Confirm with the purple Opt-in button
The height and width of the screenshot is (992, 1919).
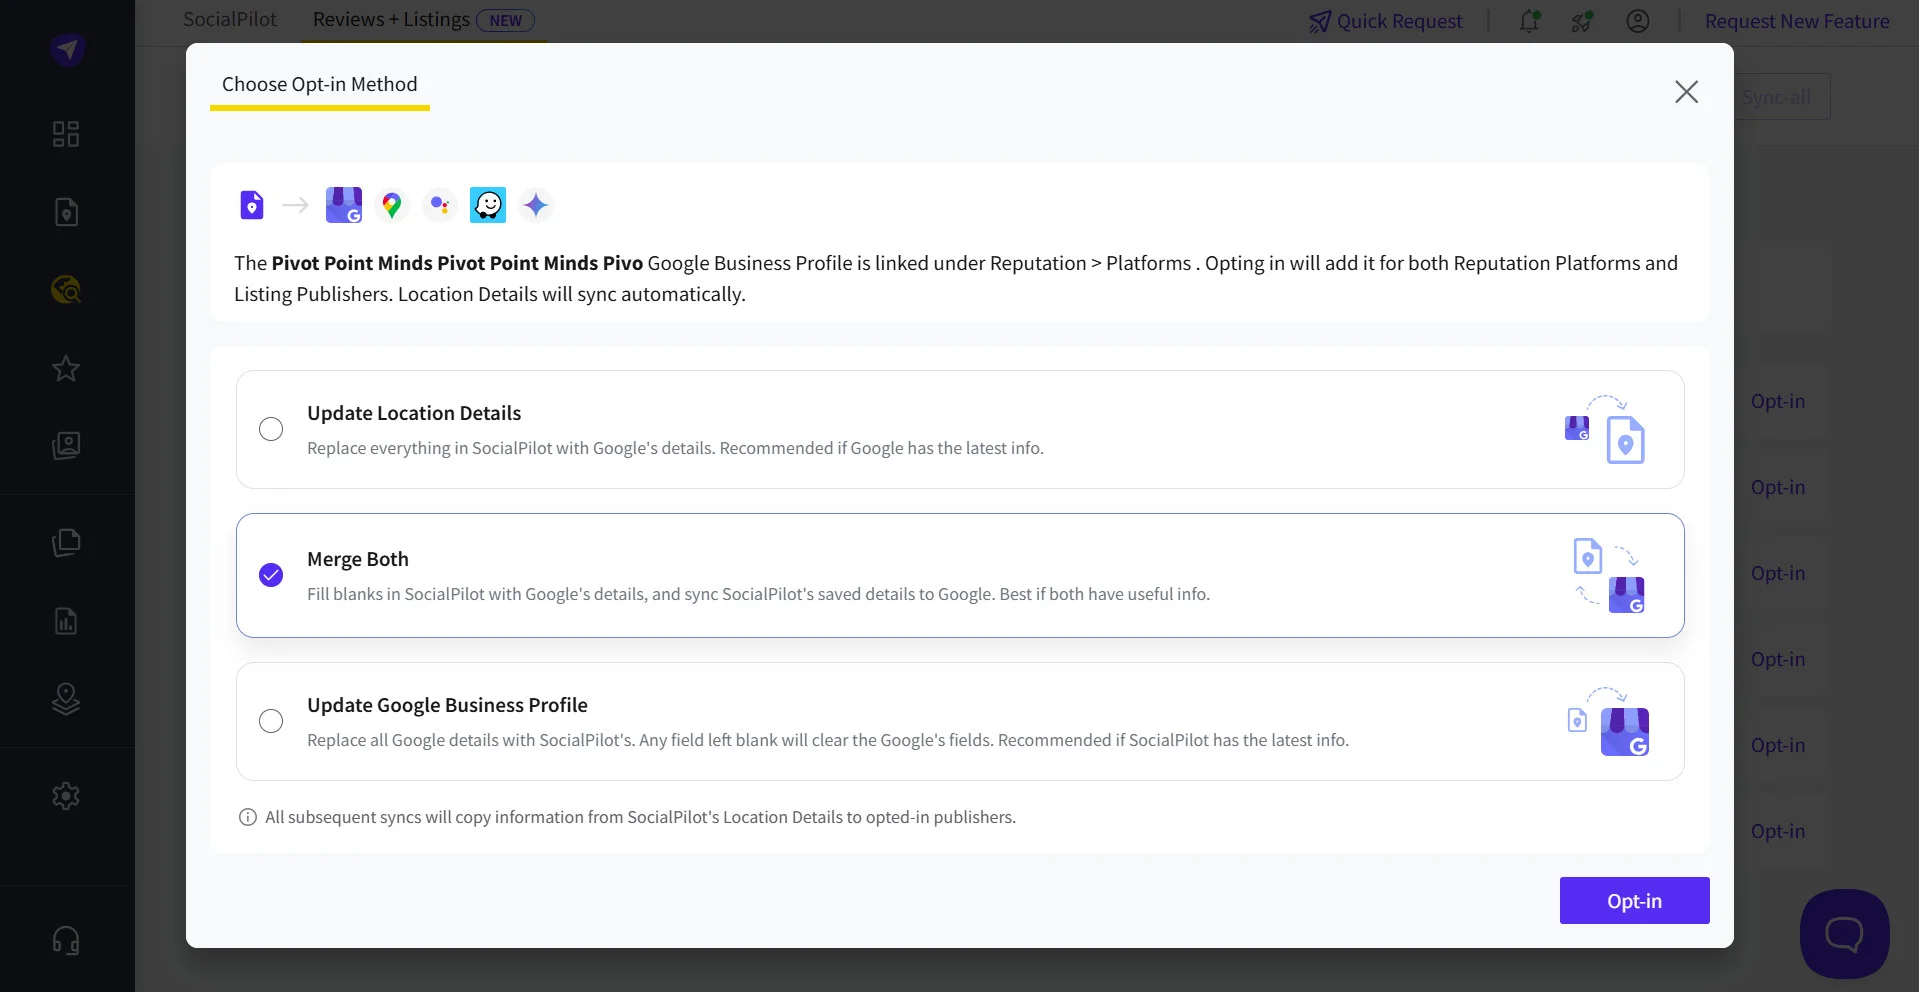pos(1634,900)
